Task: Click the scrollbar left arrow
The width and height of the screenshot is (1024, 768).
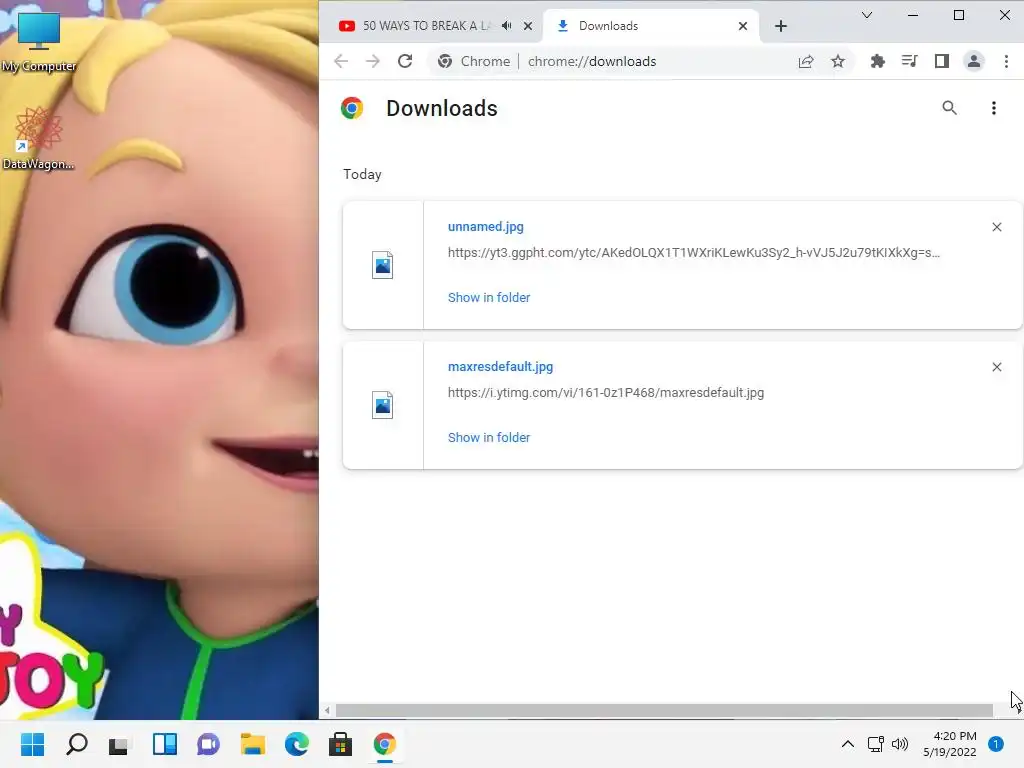Action: (327, 710)
